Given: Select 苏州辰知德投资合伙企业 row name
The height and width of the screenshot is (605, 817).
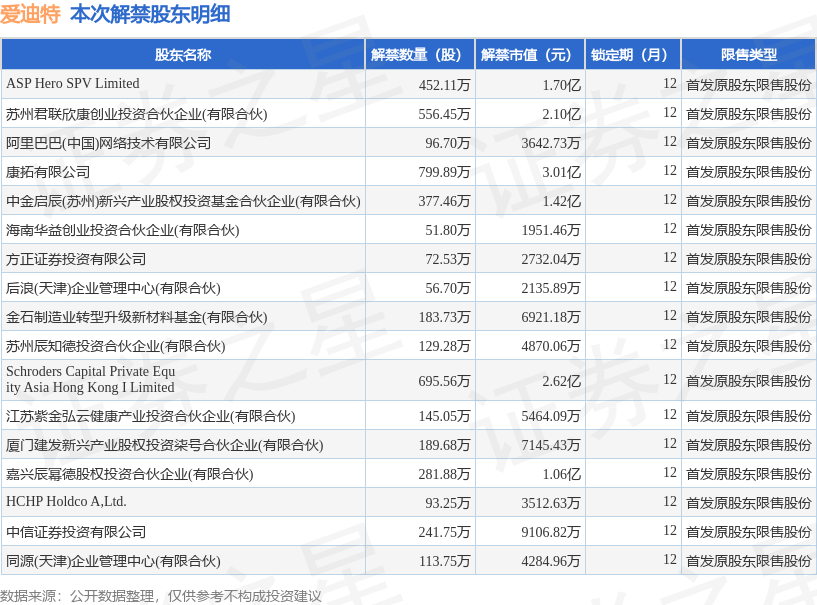Looking at the screenshot, I should click(x=116, y=346).
